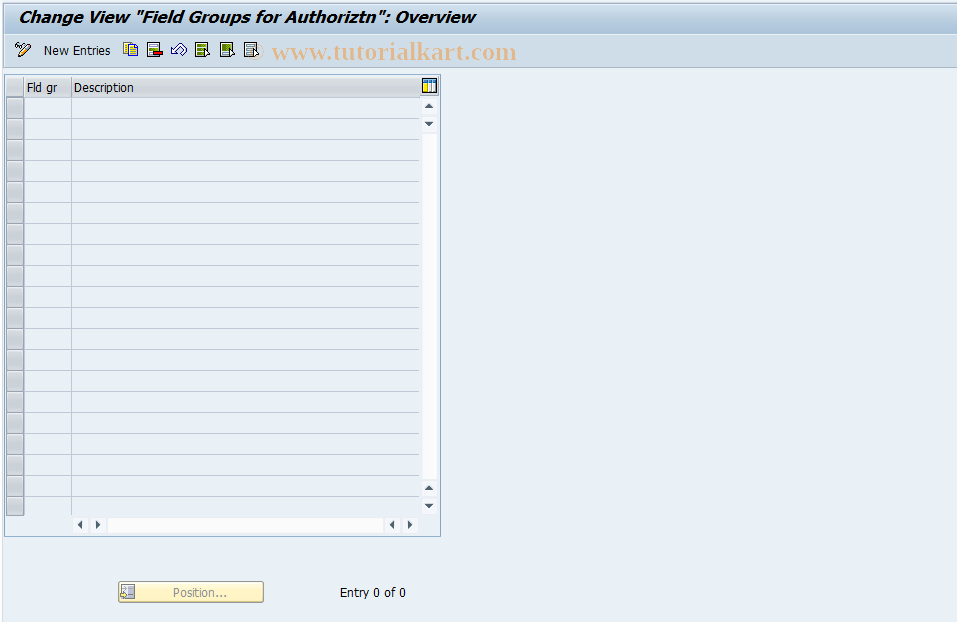Viewport: 957px width, 622px height.
Task: Click the vertical scrollbar track of the table
Action: point(429,306)
